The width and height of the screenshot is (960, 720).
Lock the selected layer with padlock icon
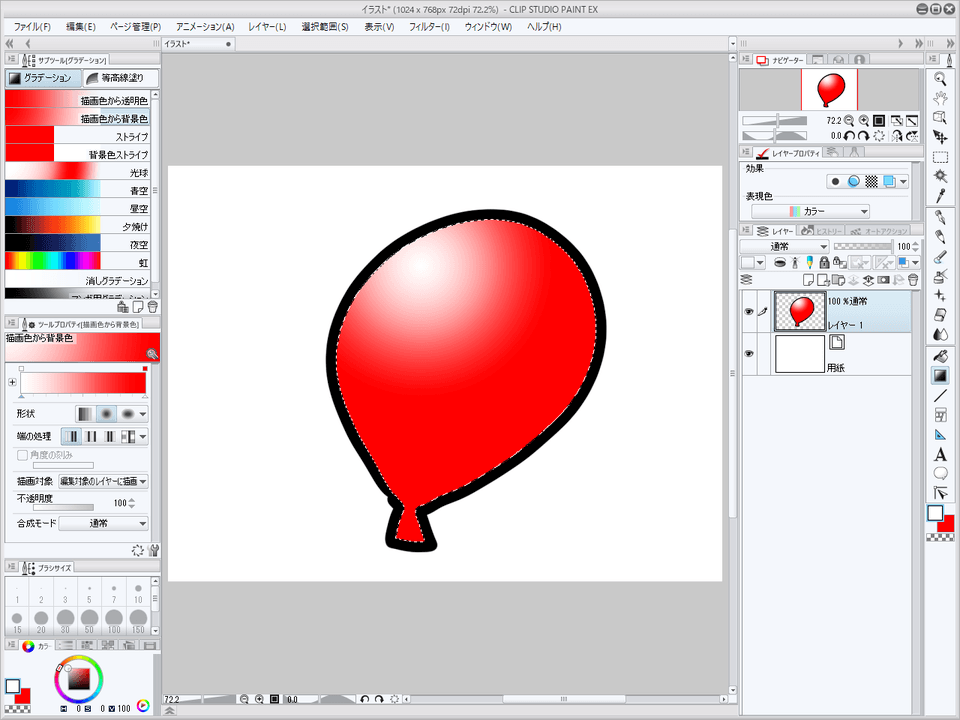coord(825,262)
